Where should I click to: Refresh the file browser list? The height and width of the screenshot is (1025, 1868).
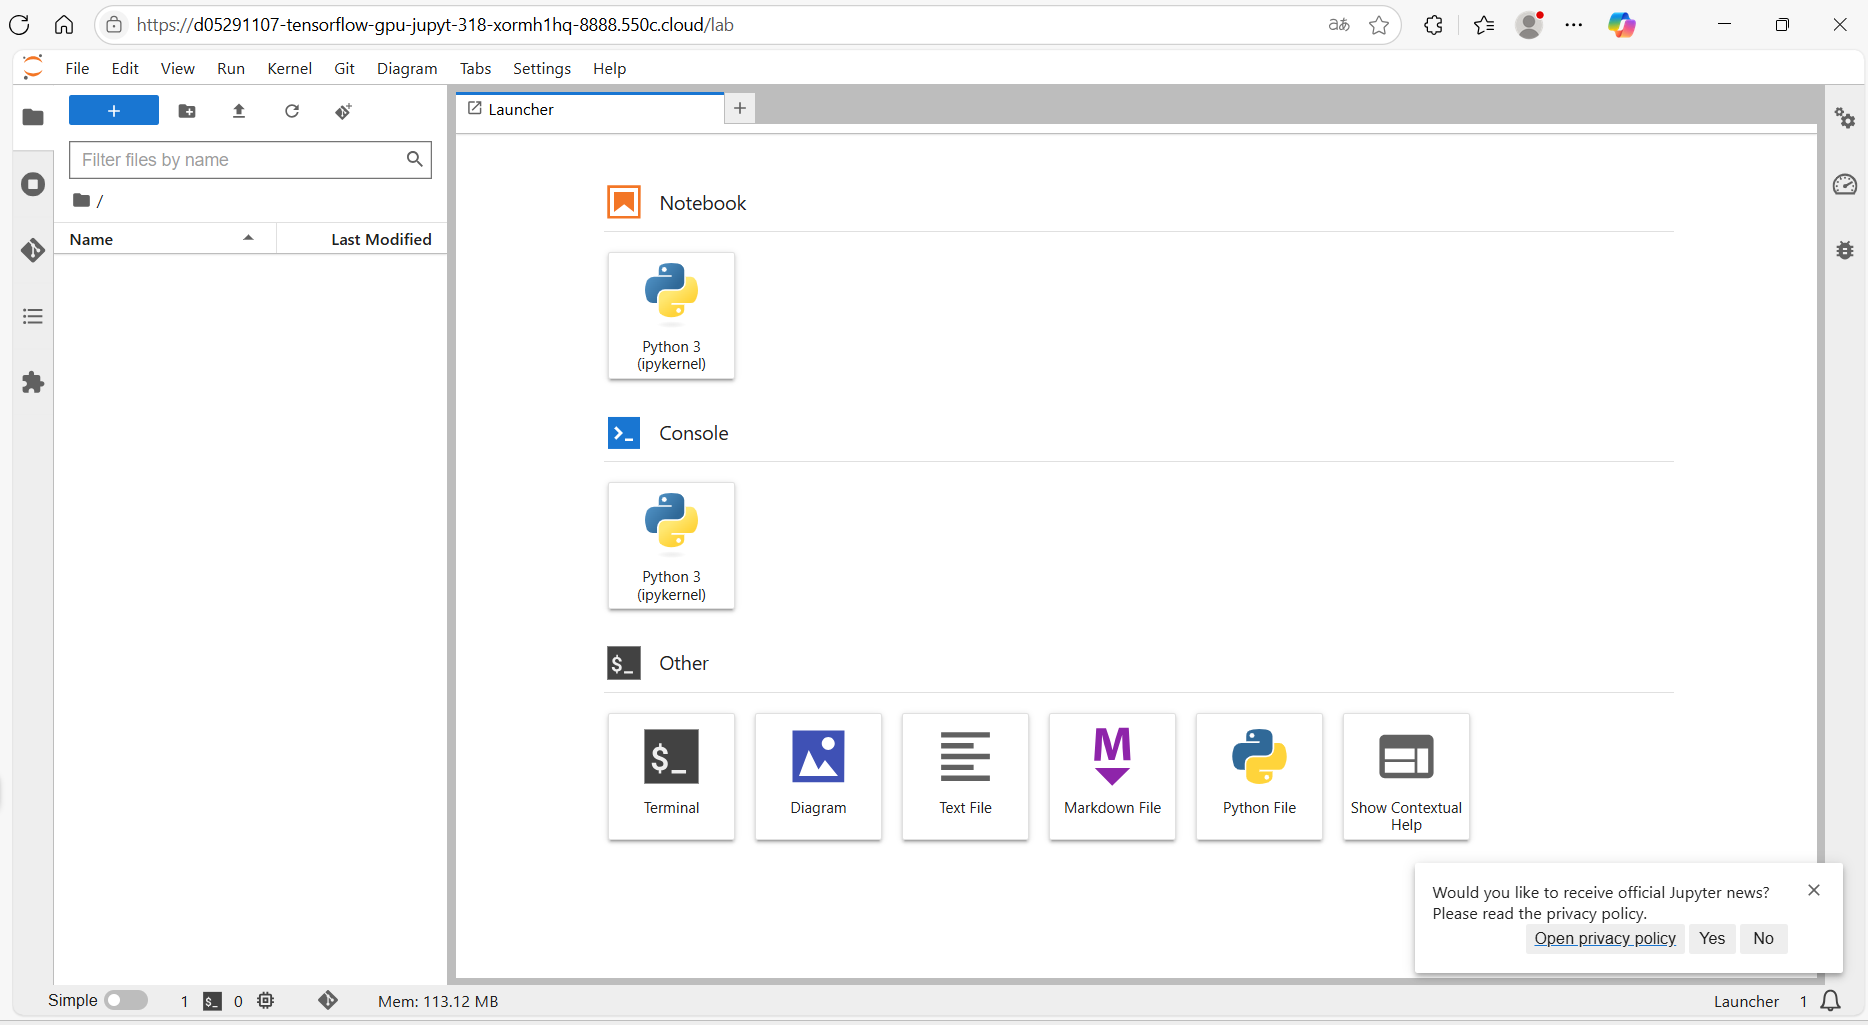pos(292,111)
